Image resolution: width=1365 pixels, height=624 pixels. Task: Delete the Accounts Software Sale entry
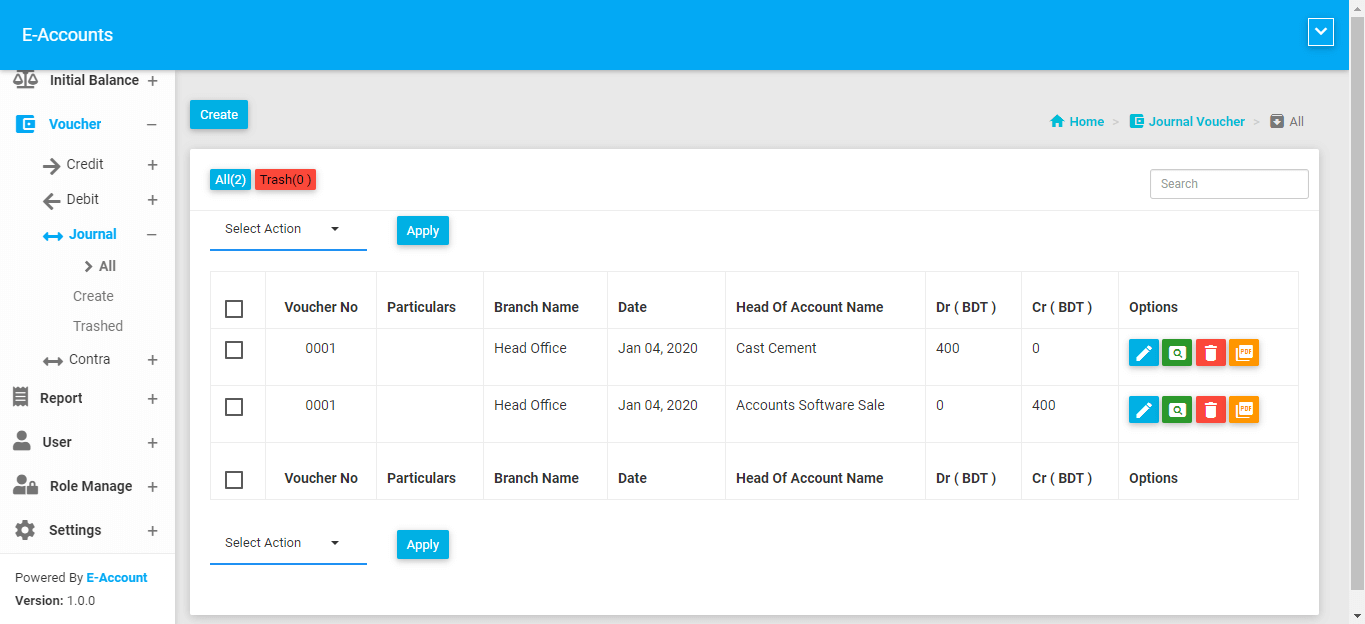pos(1210,410)
